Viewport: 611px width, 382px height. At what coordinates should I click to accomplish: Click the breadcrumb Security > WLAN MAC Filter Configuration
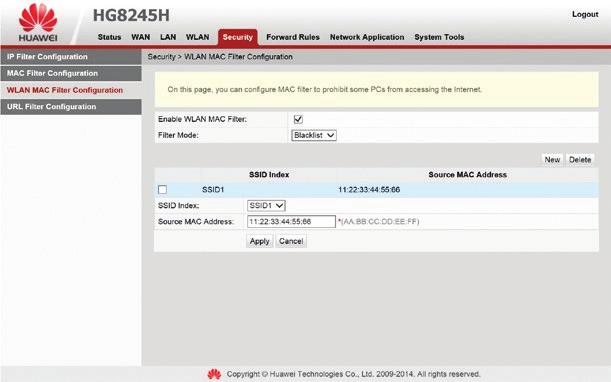pos(220,57)
